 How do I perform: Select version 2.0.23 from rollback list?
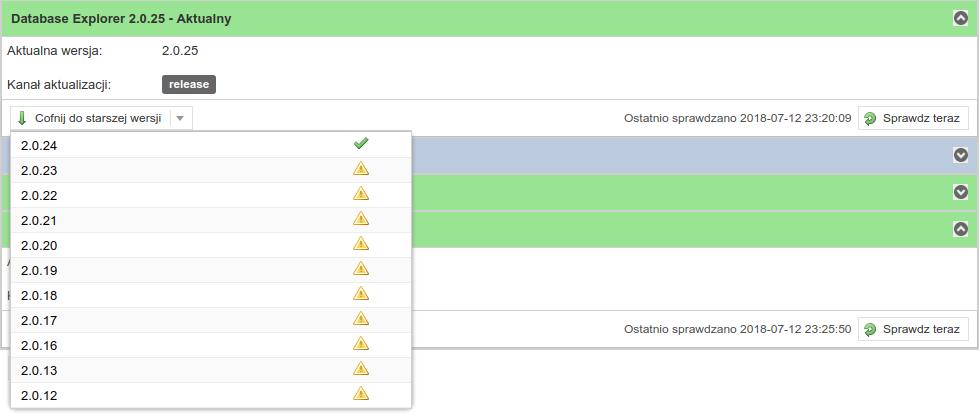[211, 170]
